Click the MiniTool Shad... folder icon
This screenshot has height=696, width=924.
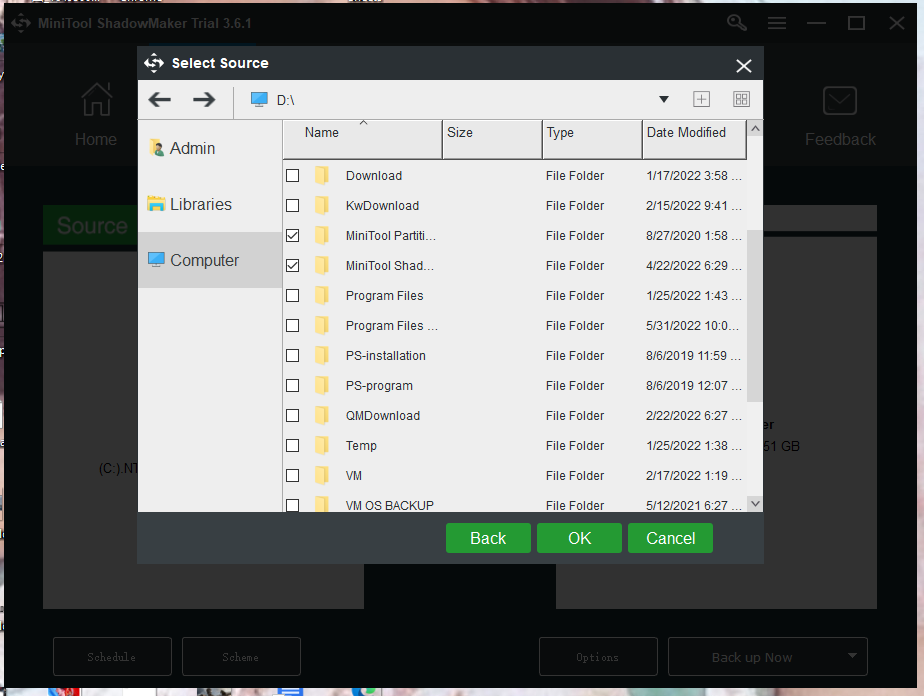click(321, 266)
